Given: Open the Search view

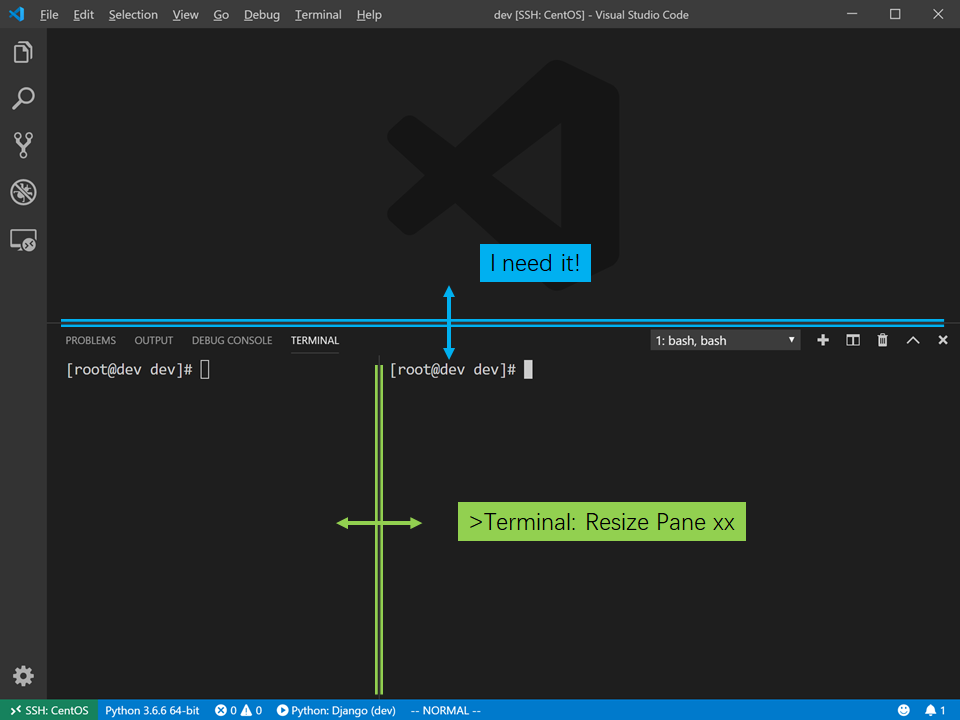Looking at the screenshot, I should pos(23,98).
